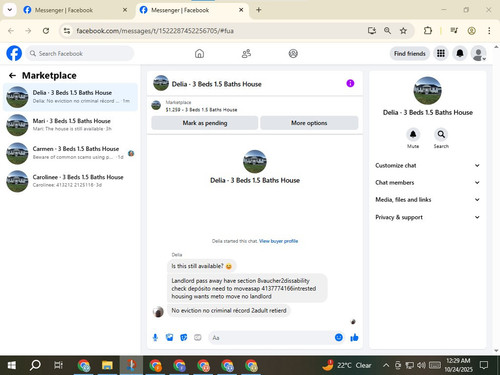The width and height of the screenshot is (500, 375).
Task: Click Delia listing thumbnail in right panel
Action: tap(427, 90)
